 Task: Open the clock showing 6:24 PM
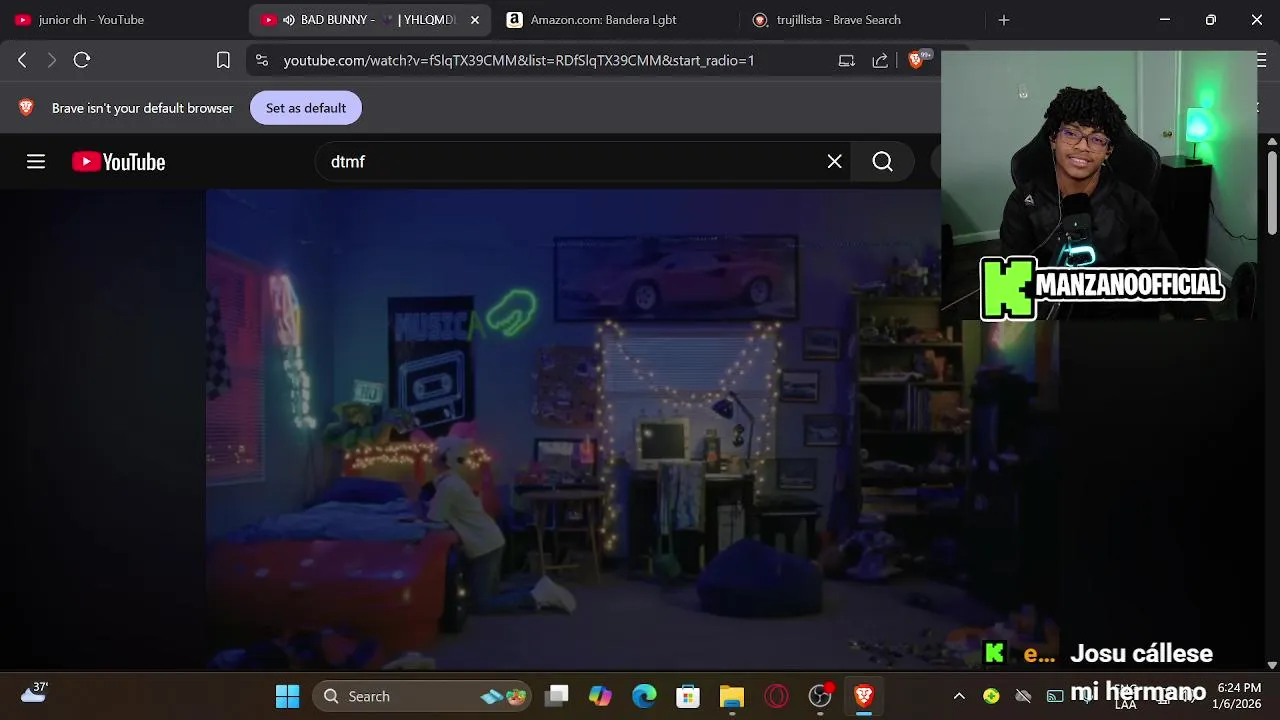pos(1237,696)
